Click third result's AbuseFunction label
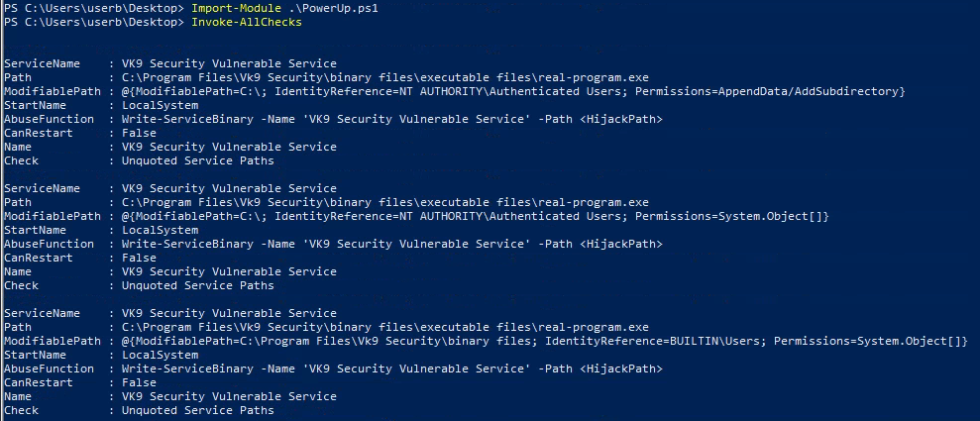The height and width of the screenshot is (421, 980). tap(48, 368)
